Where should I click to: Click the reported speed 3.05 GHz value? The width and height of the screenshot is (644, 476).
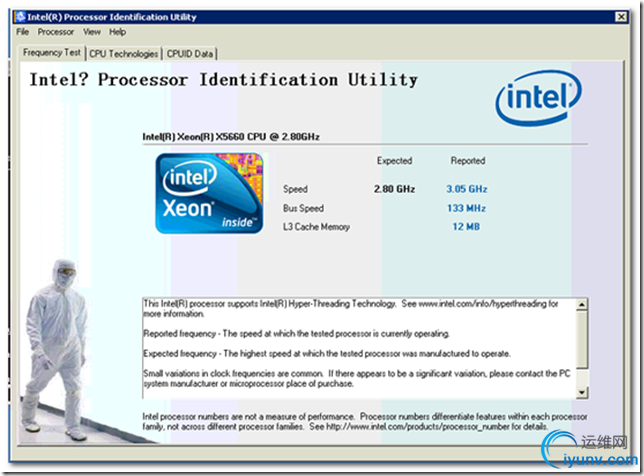click(x=467, y=189)
